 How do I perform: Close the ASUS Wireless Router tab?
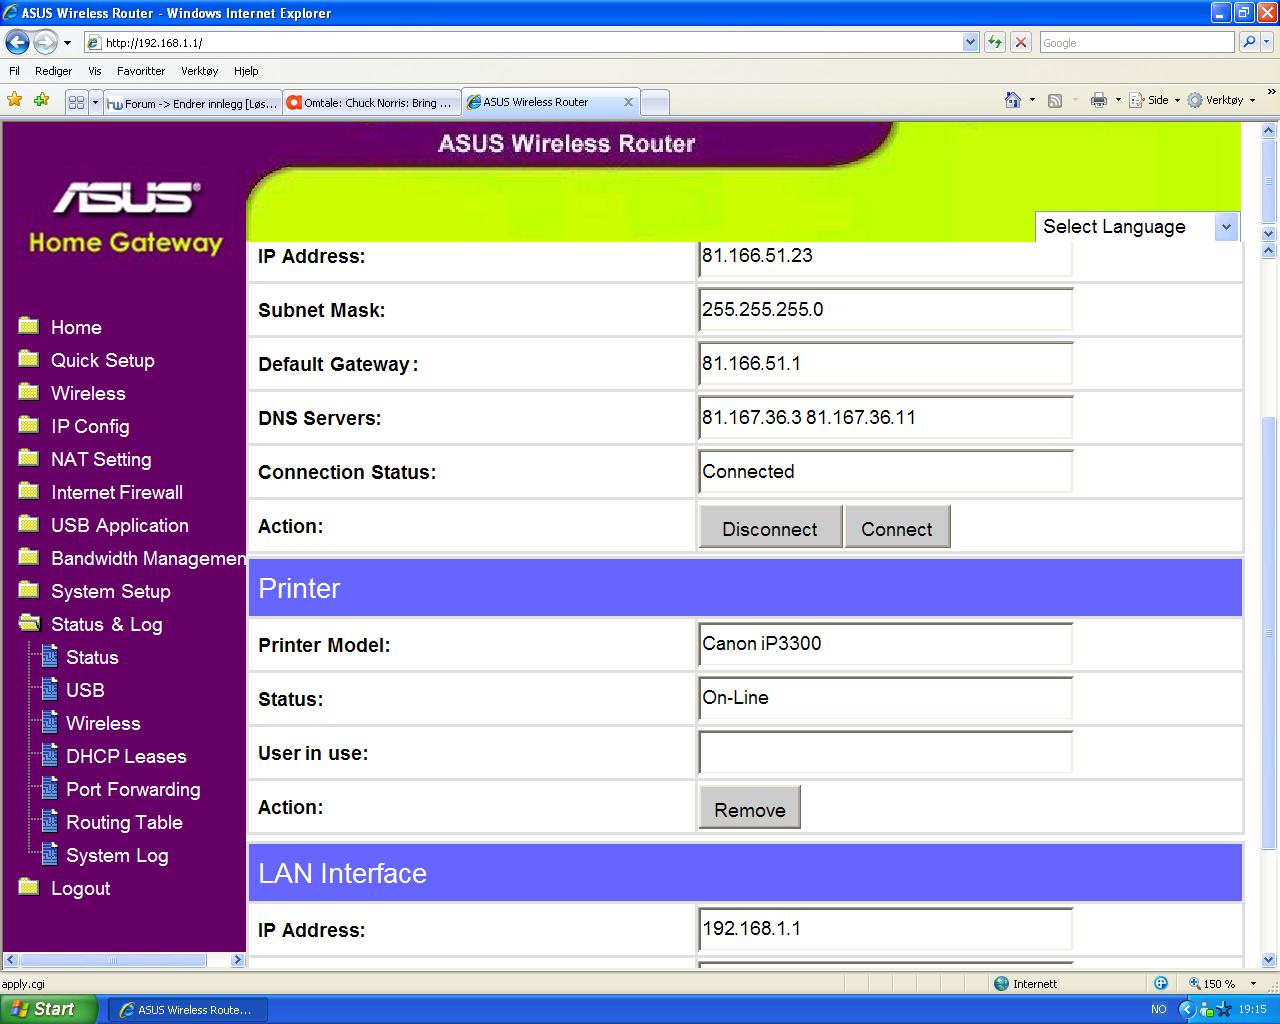628,101
